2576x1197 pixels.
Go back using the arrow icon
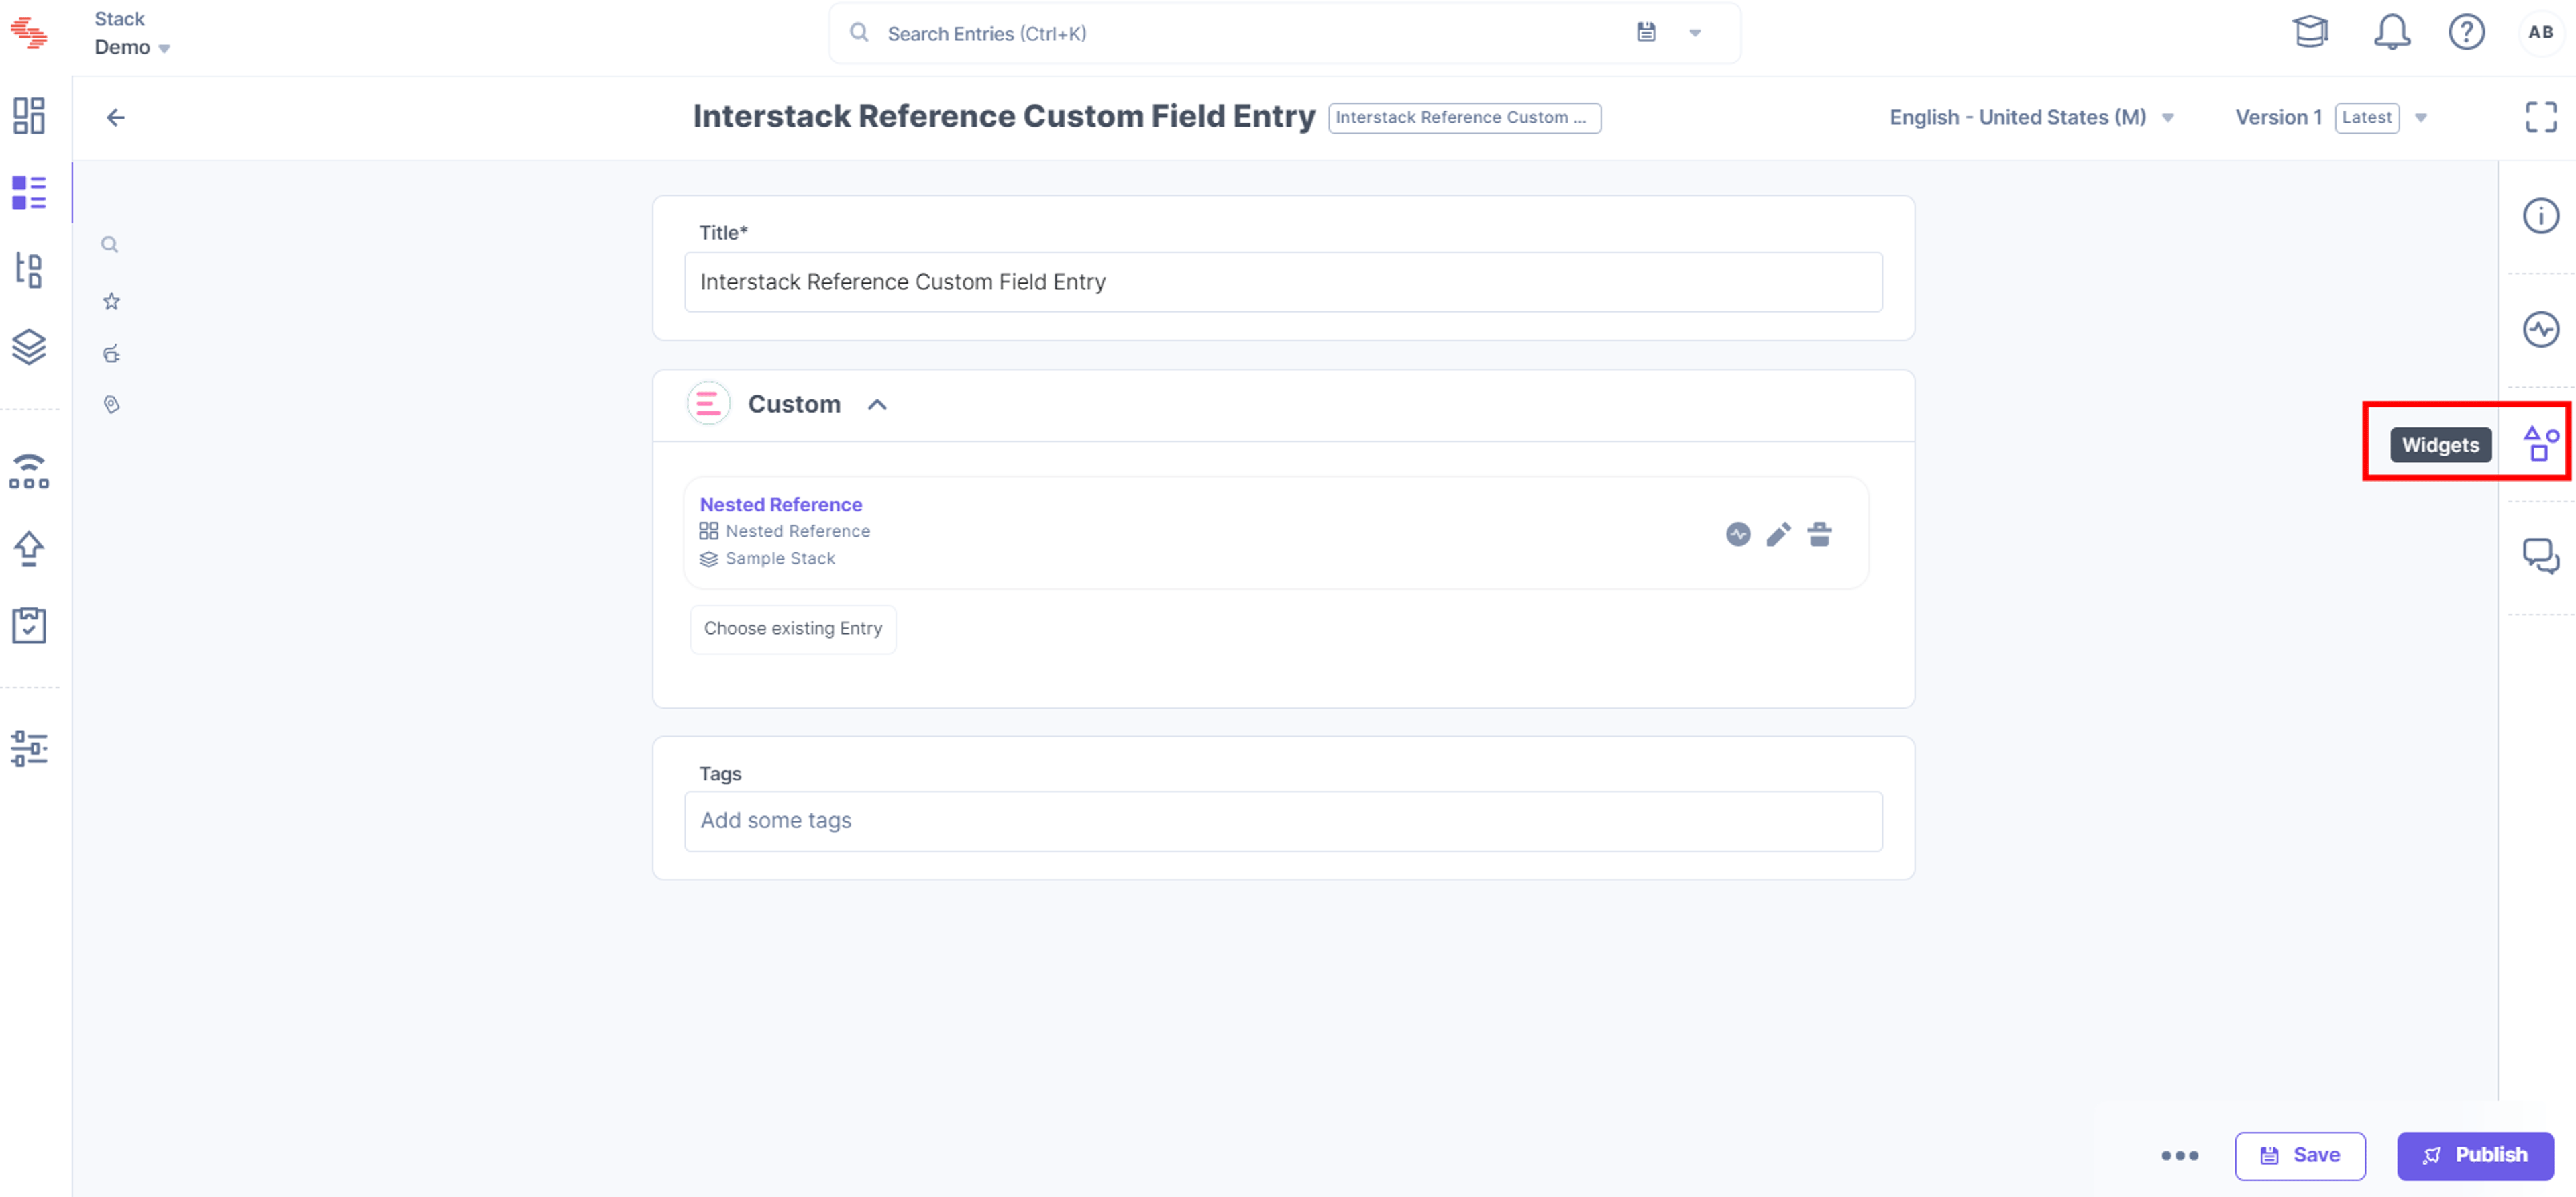(x=116, y=118)
